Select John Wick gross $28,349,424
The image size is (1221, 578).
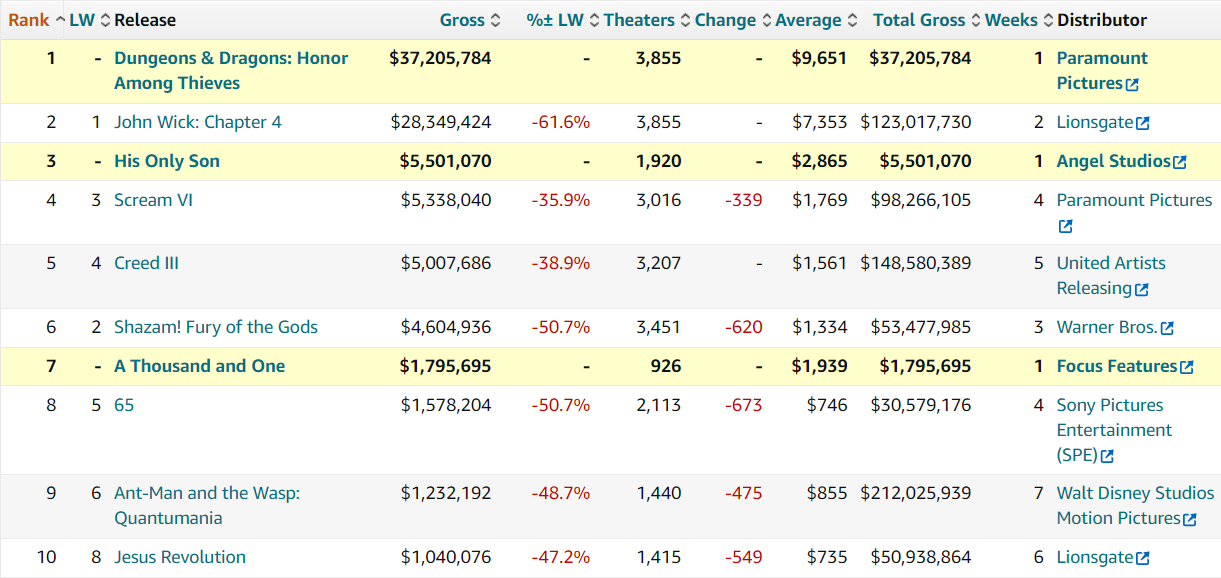441,122
